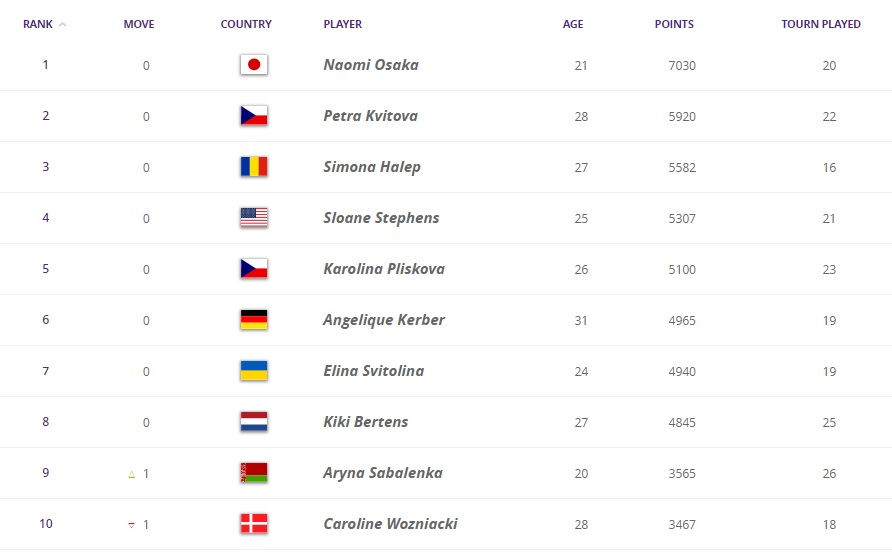
Task: Click the PLAYER column header
Action: click(x=343, y=24)
